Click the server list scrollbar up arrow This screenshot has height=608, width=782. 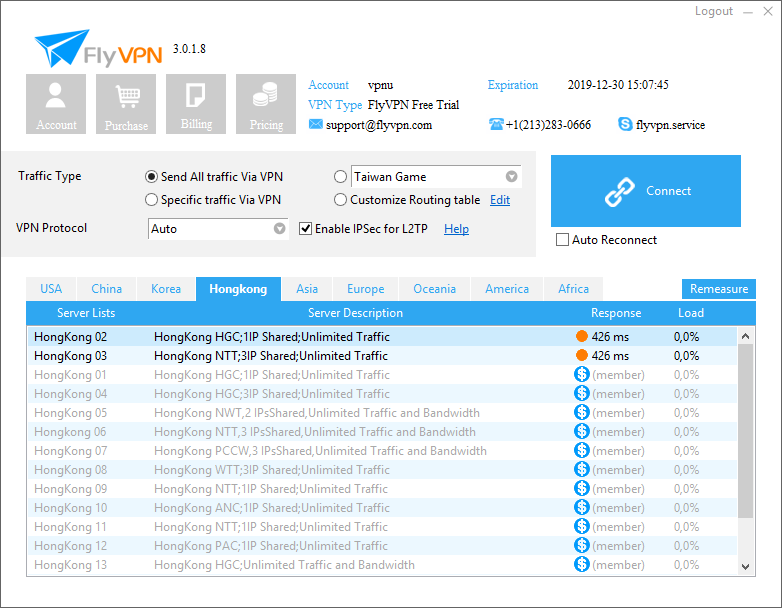(x=746, y=336)
